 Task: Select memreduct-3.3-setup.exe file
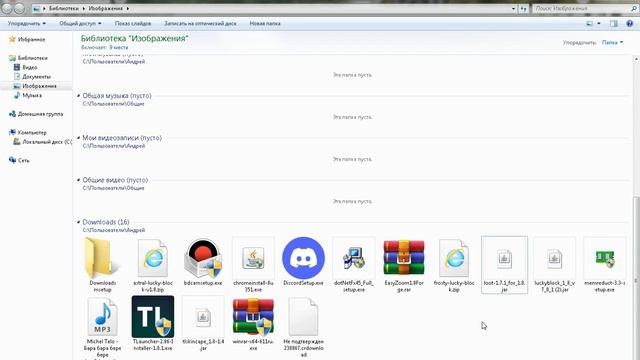pos(604,258)
